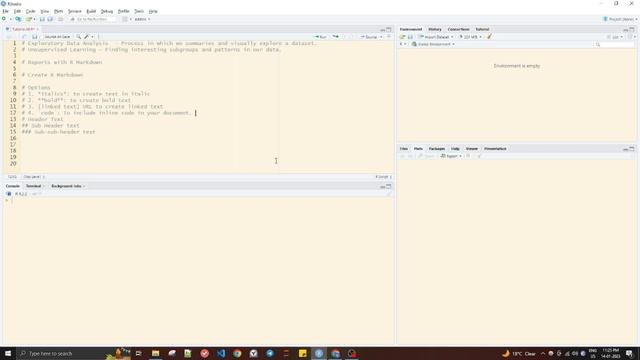Open the Addins dropdown

coord(142,19)
